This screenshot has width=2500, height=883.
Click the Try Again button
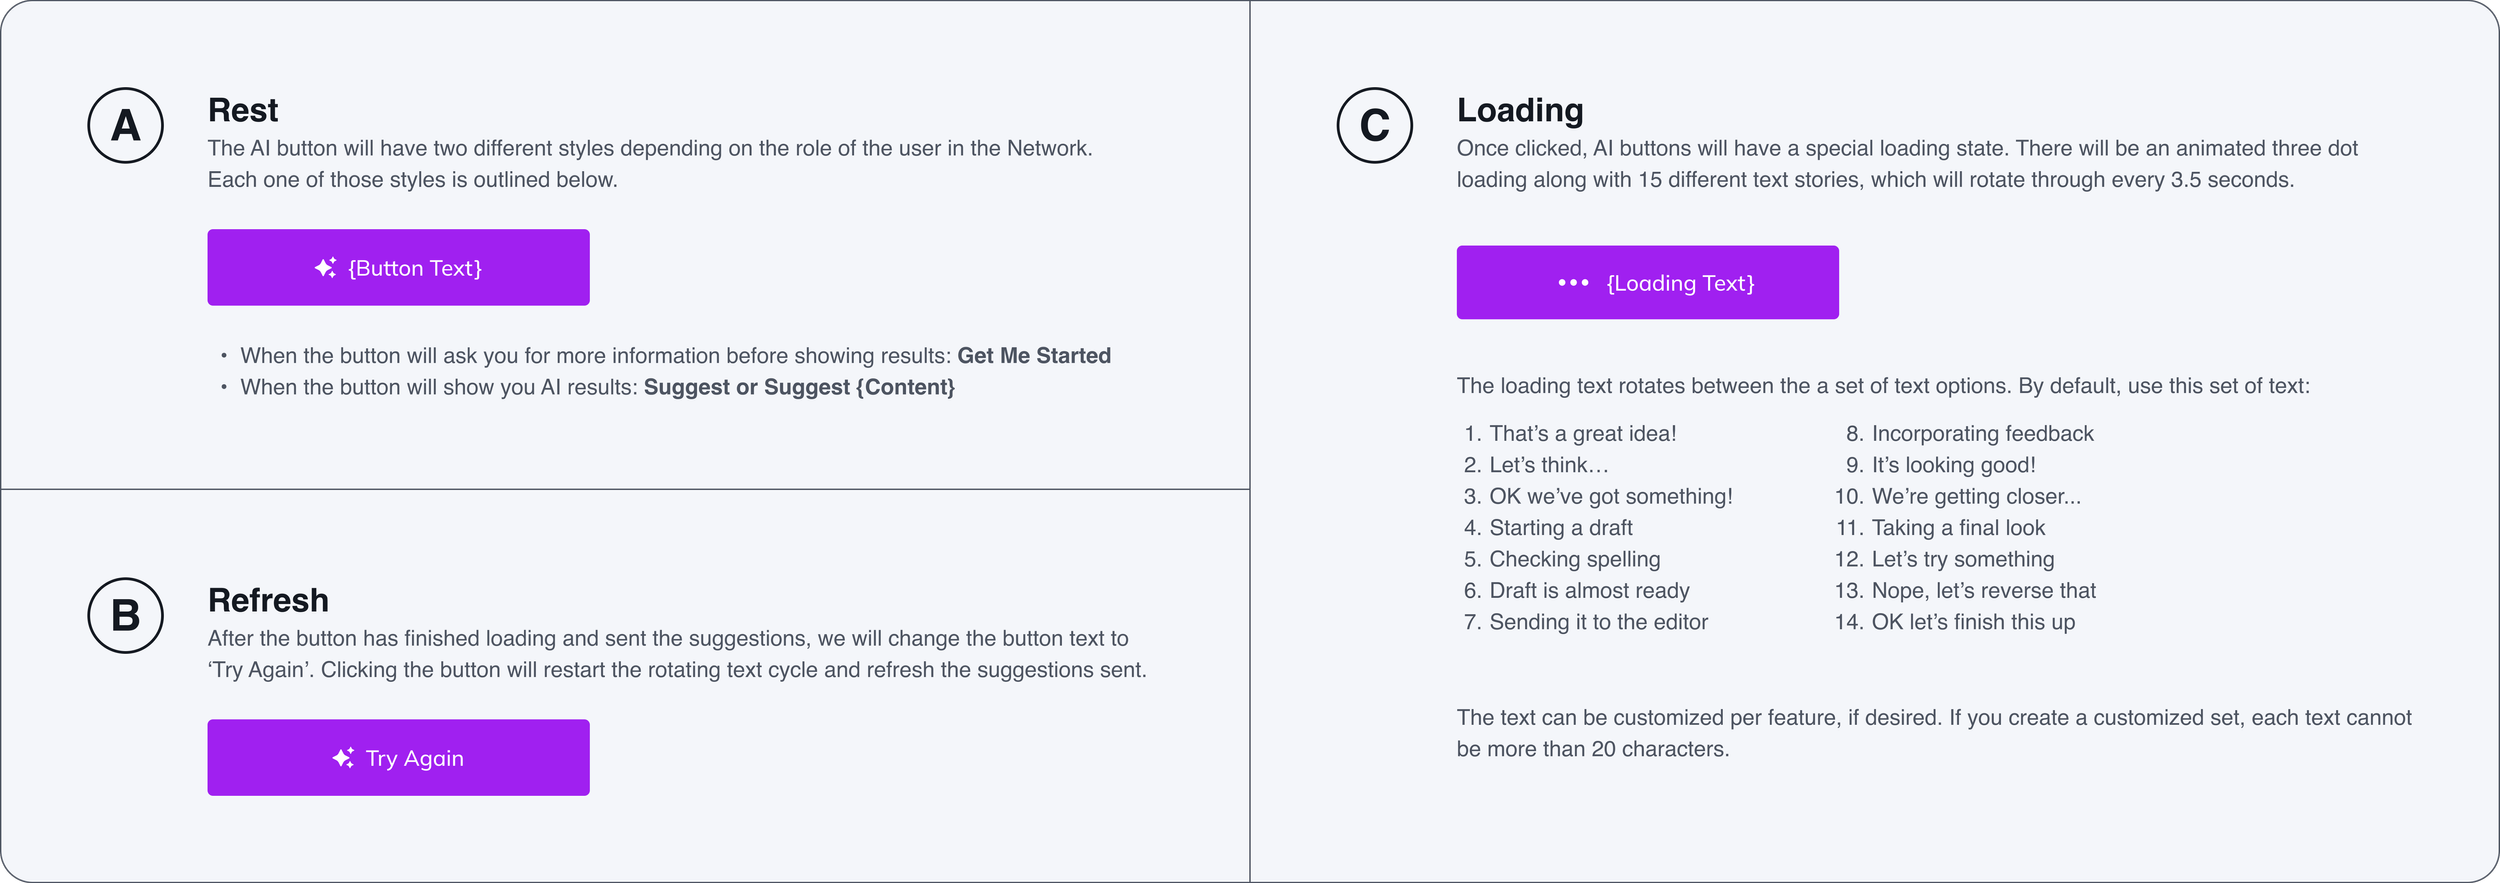click(x=398, y=757)
